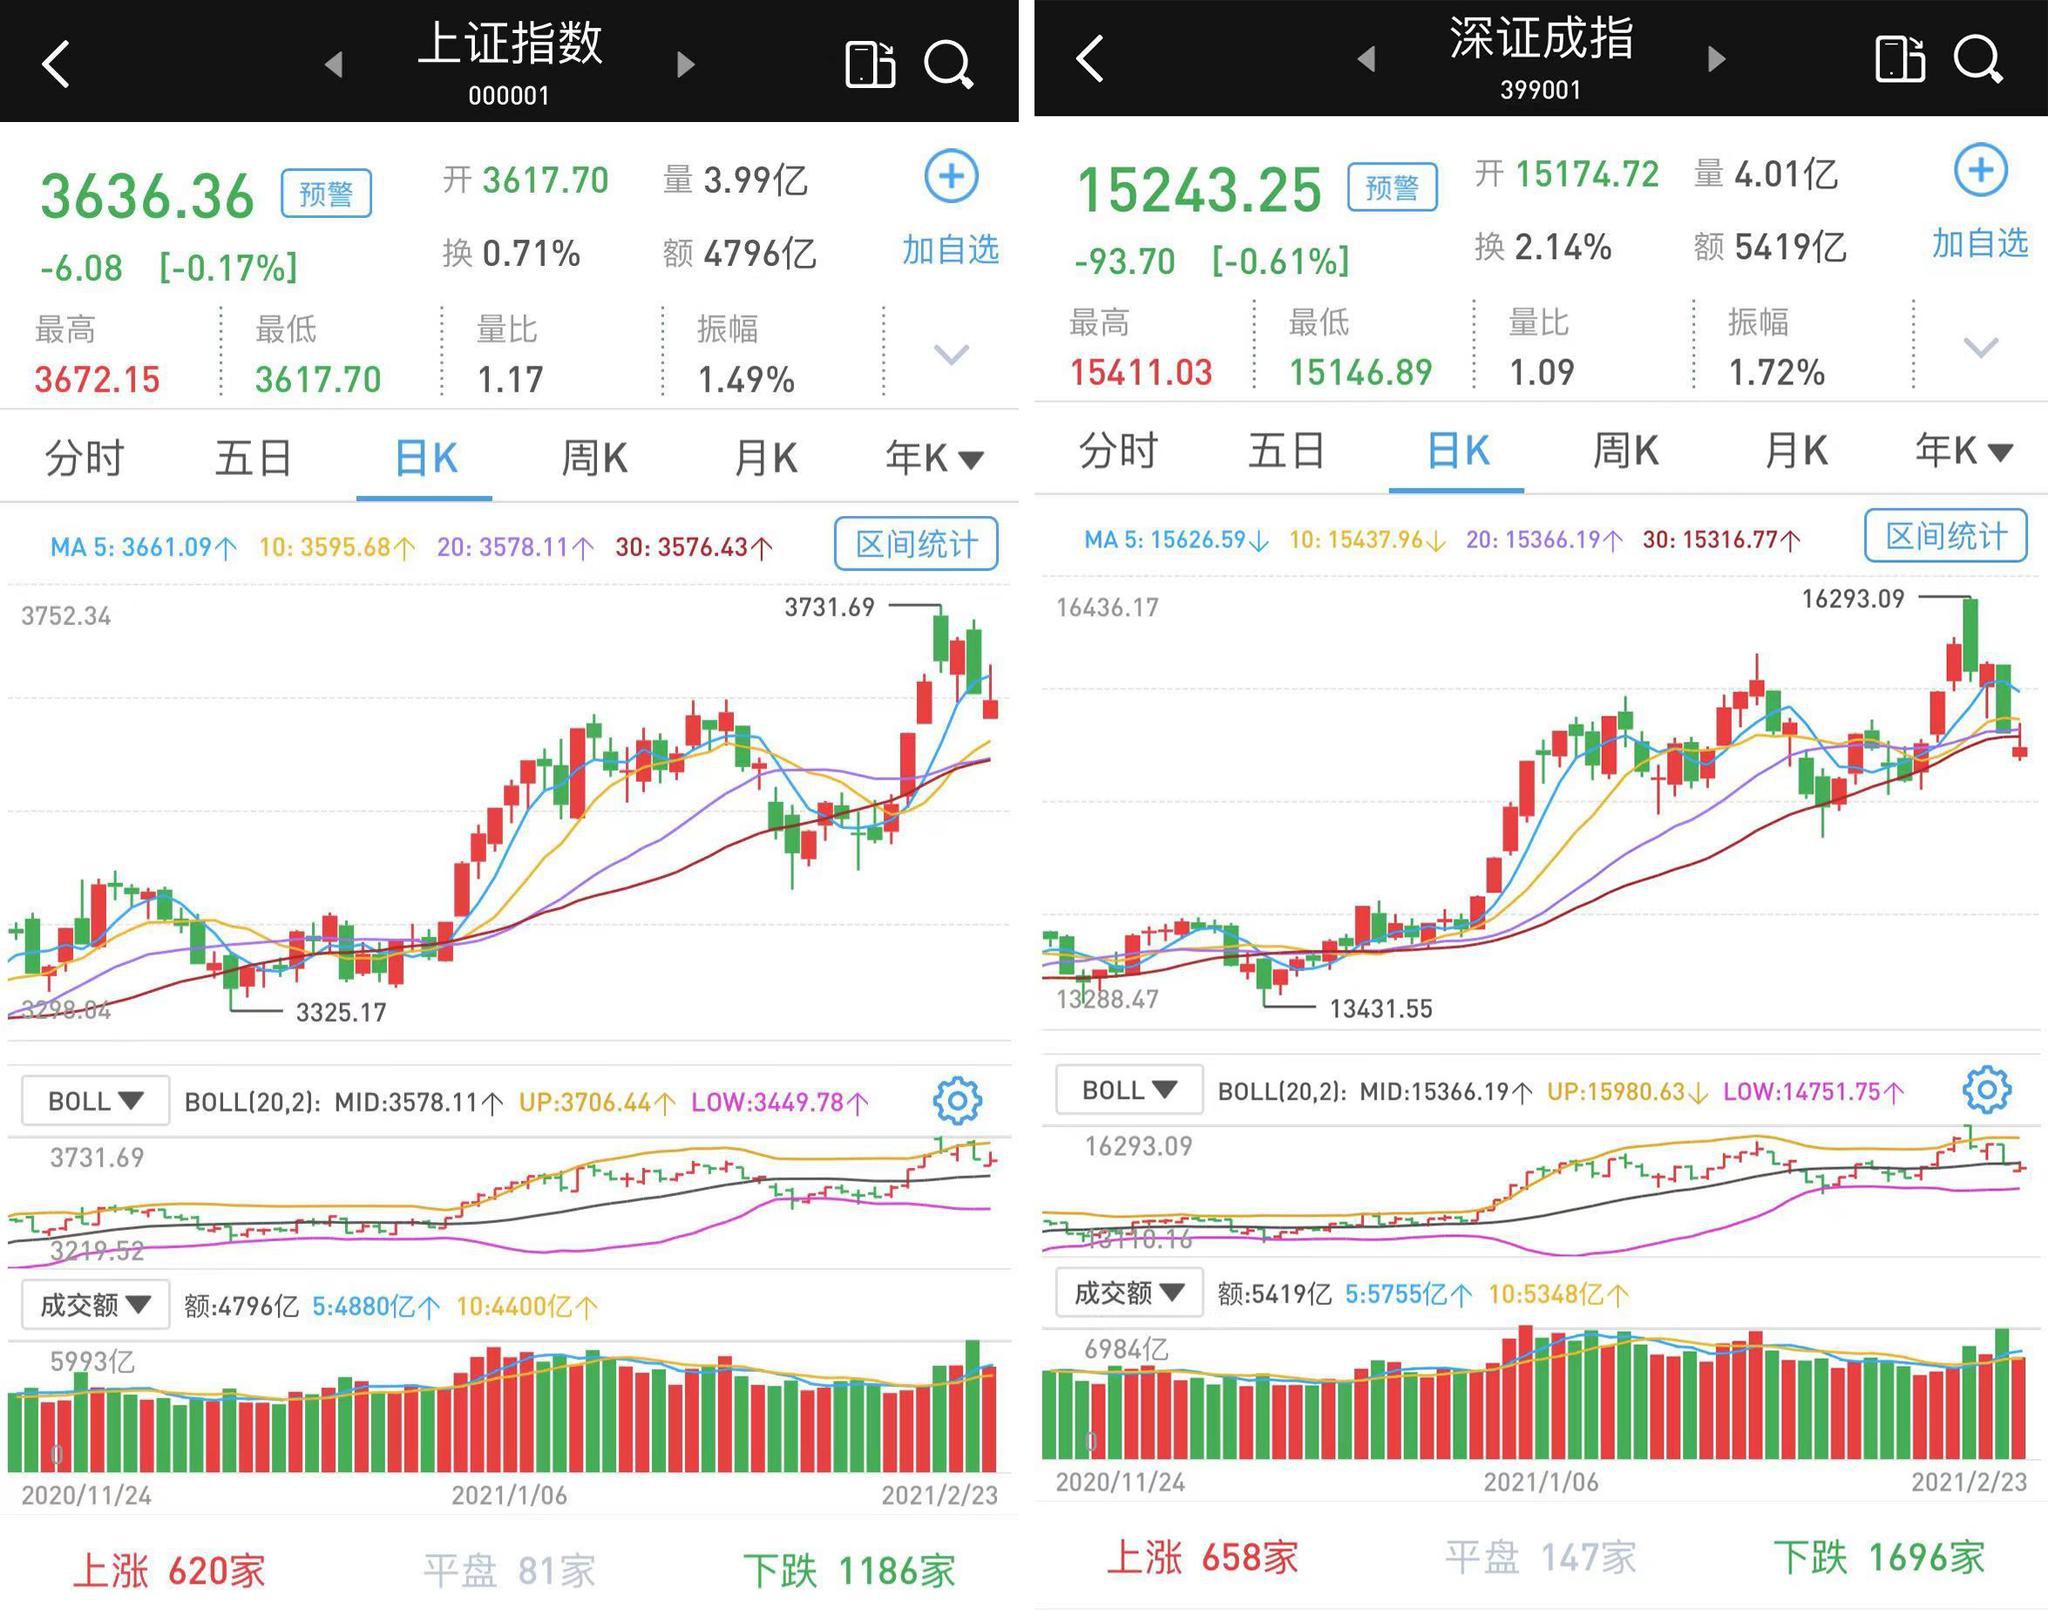The image size is (2048, 1610).
Task: Tap the 30: 3576.43 moving average label
Action: (x=693, y=547)
